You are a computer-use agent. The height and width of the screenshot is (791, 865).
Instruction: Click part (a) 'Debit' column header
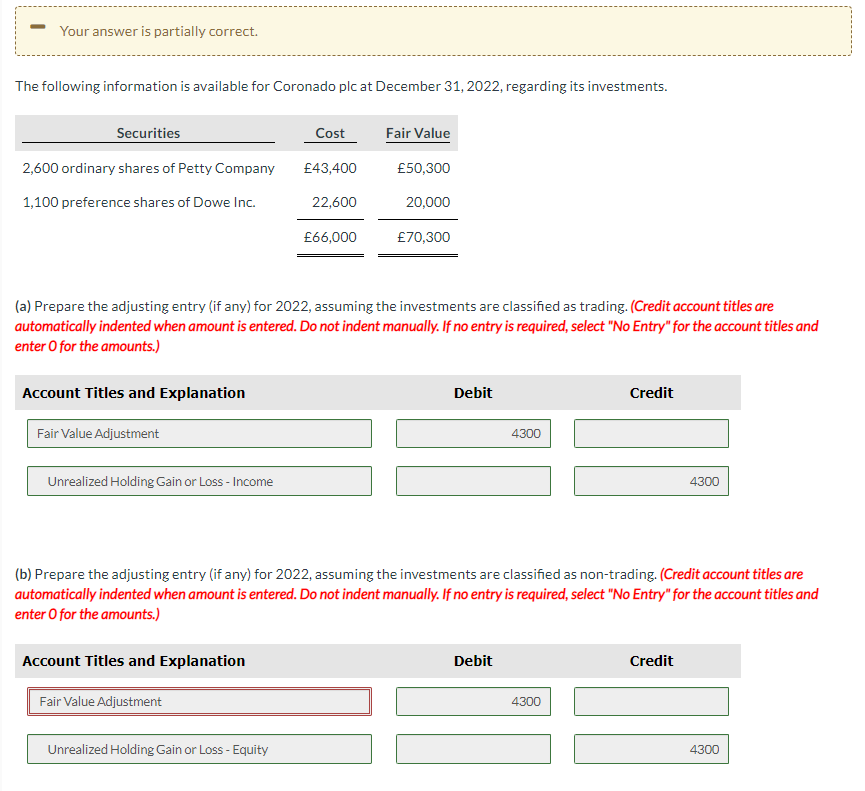tap(473, 393)
